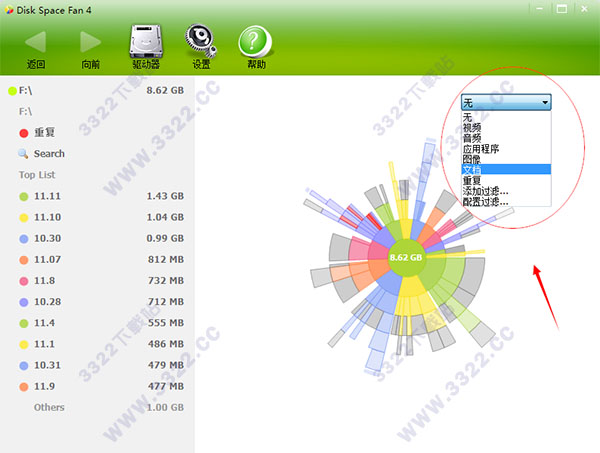Open Settings (设置) gear icon
The width and height of the screenshot is (600, 453).
click(x=201, y=41)
